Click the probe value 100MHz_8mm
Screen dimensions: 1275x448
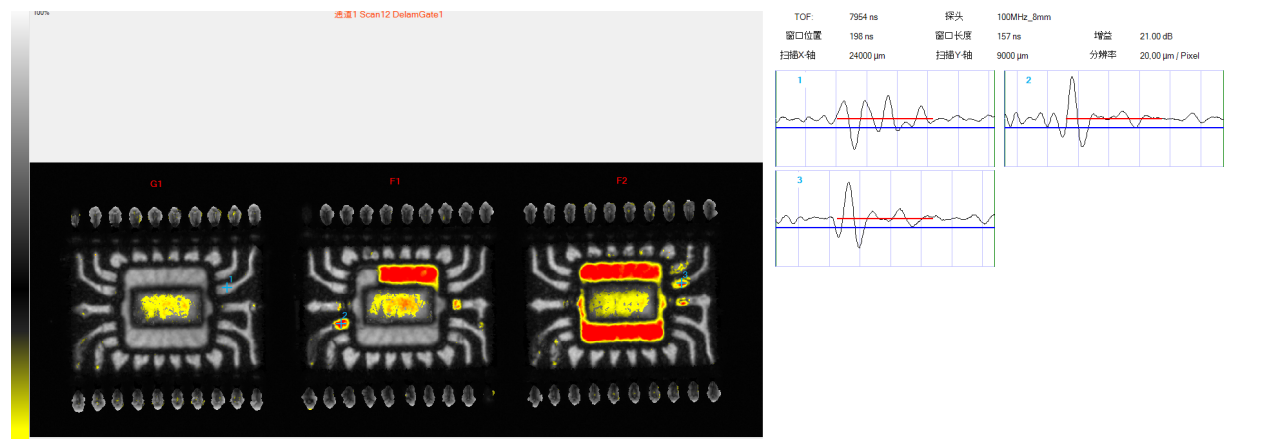pyautogui.click(x=1024, y=17)
